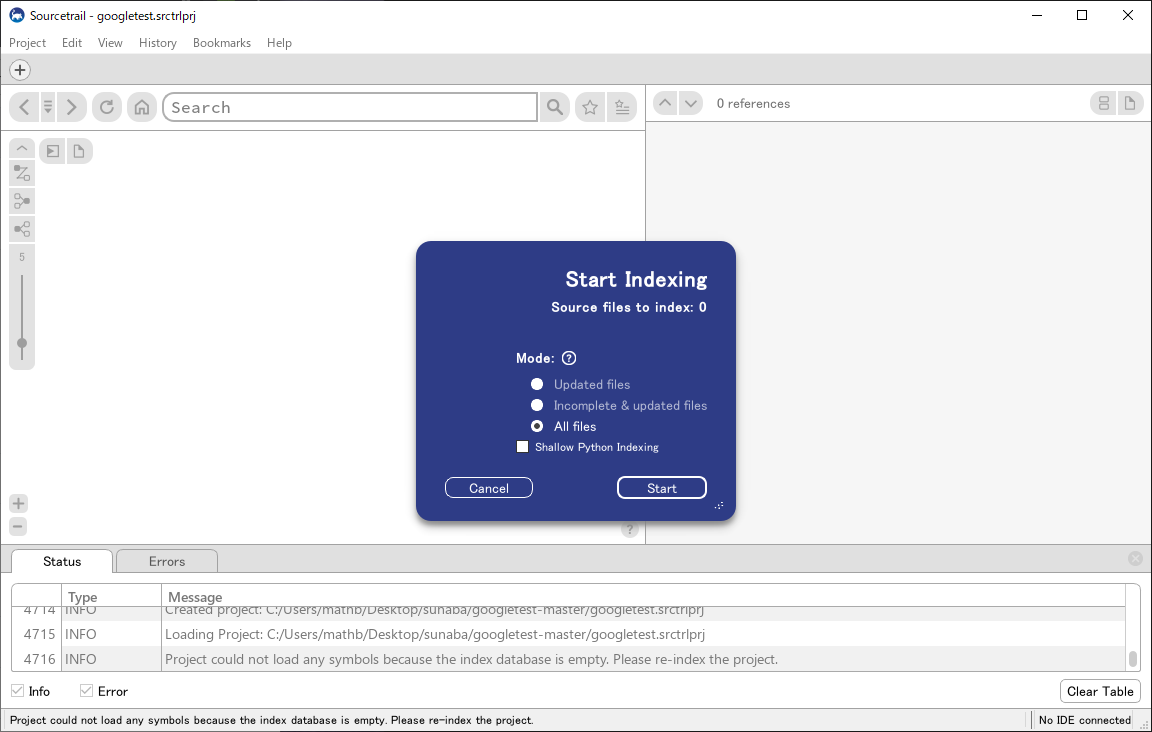Collapse the graph trail controls chevron
Image resolution: width=1152 pixels, height=732 pixels.
coord(22,148)
